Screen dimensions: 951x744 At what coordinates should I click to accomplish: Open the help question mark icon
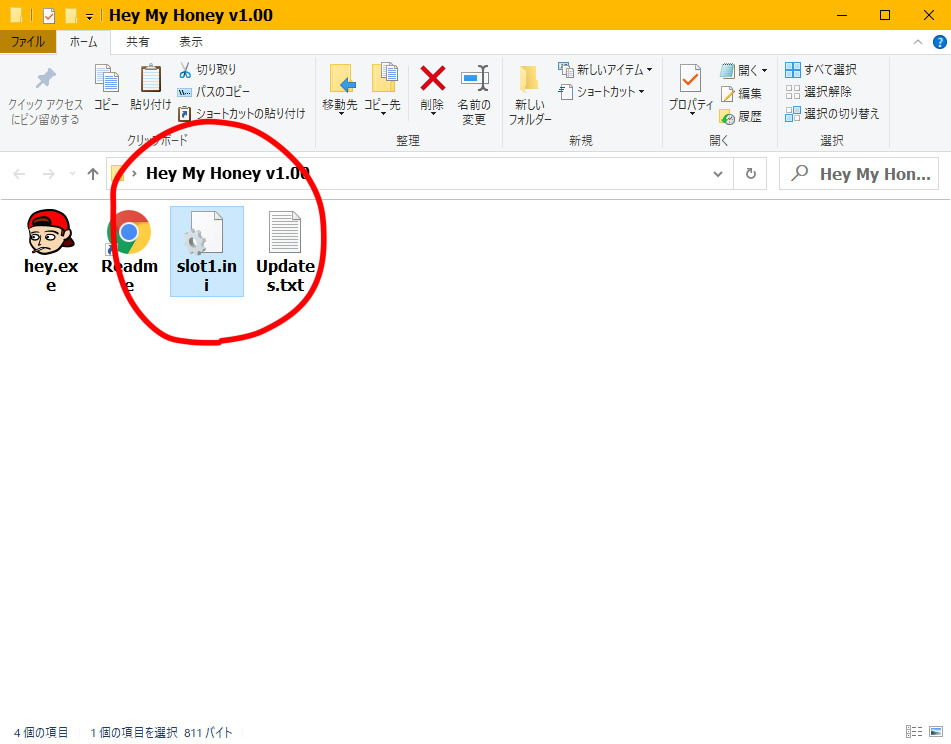939,42
